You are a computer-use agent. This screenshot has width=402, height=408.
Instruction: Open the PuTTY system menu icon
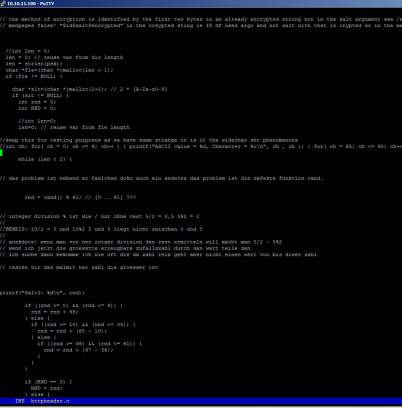[x=3, y=3]
